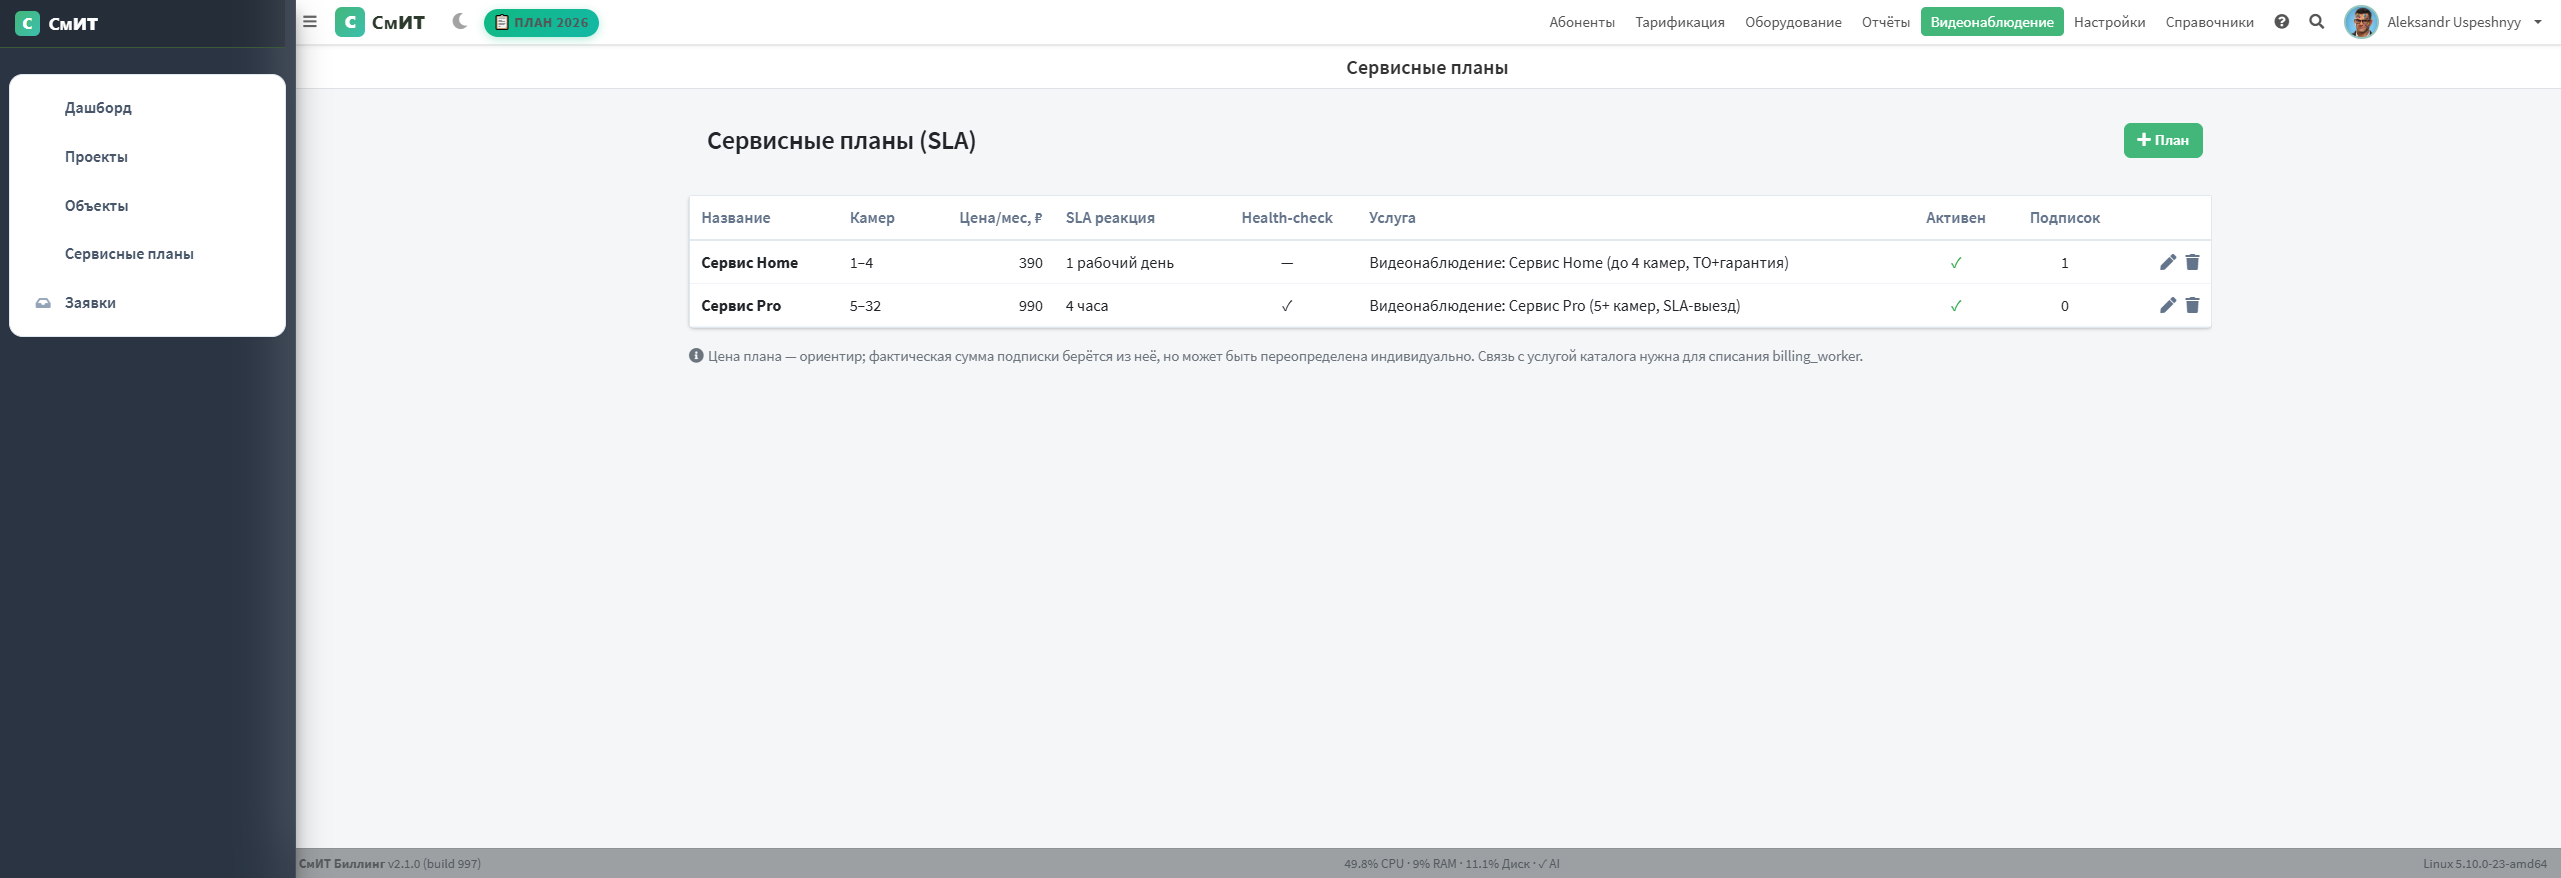Toggle dark mode with the moon icon
Image resolution: width=2561 pixels, height=878 pixels.
[x=460, y=21]
